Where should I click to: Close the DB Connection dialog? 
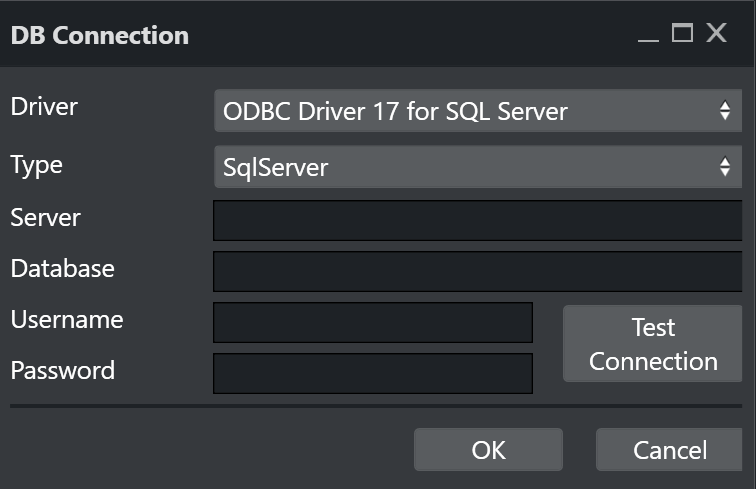[716, 34]
